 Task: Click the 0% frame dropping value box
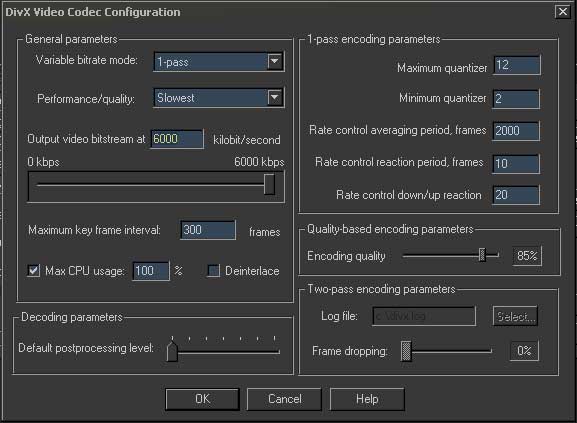tap(524, 351)
